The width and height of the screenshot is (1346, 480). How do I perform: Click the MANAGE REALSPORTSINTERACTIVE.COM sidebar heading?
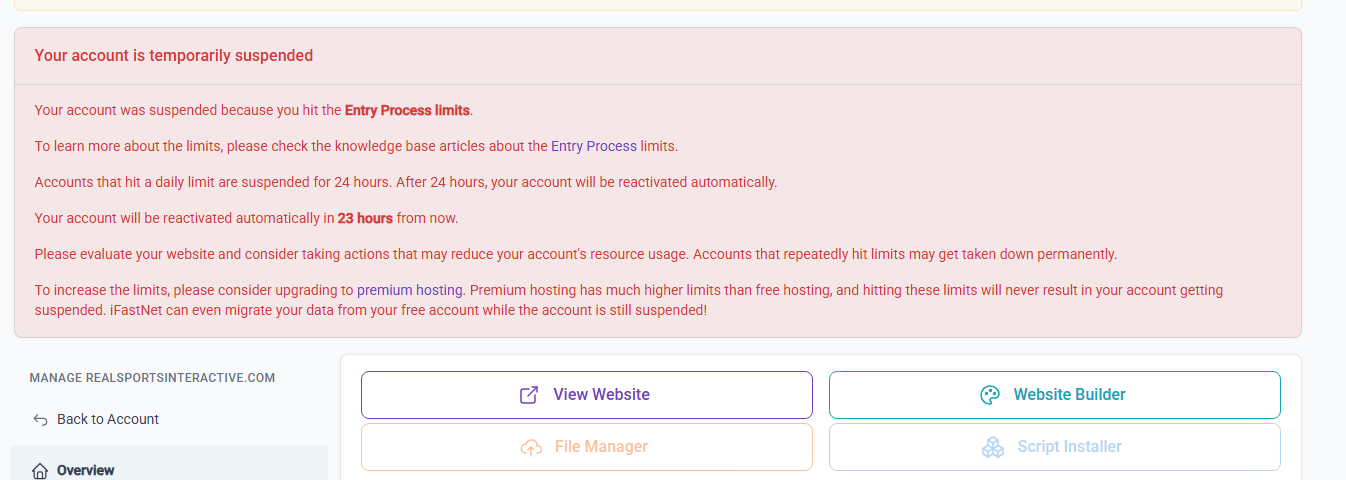tap(152, 378)
